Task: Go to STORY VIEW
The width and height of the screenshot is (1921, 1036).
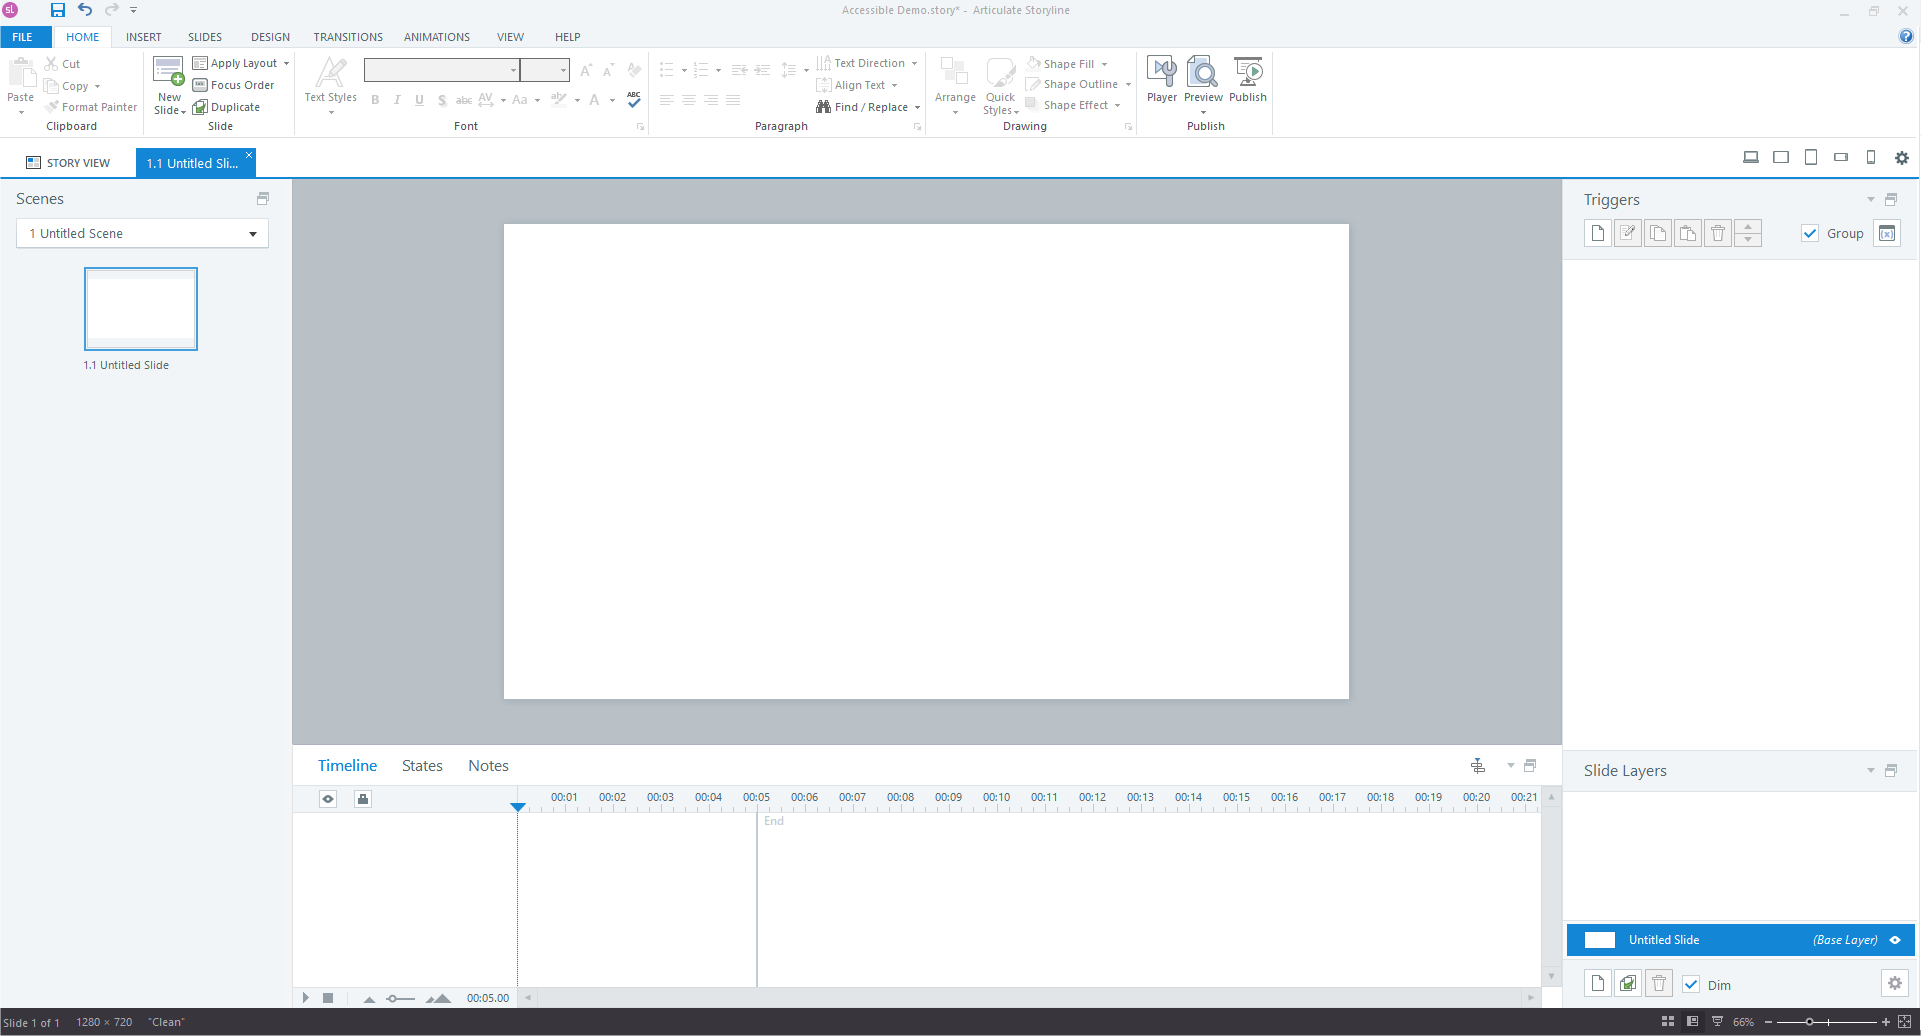Action: point(68,163)
